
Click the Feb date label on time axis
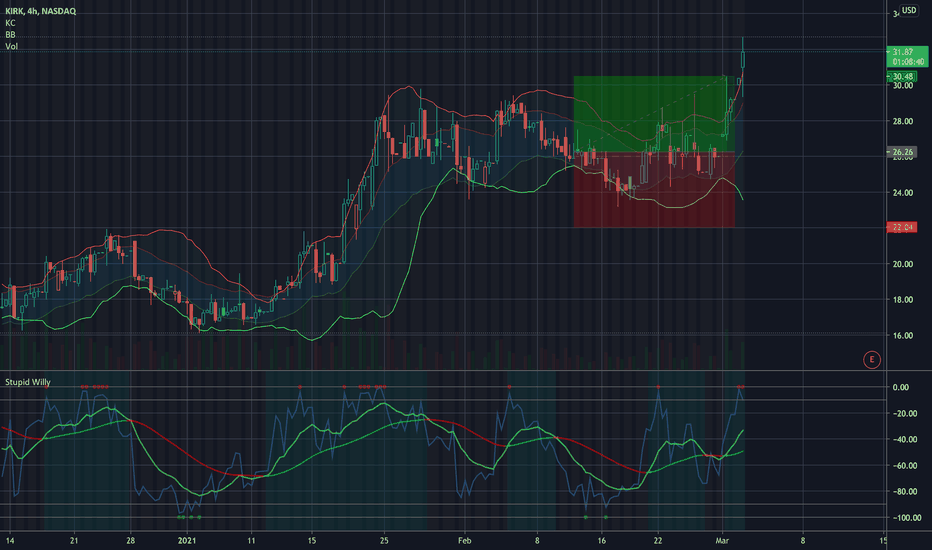[x=464, y=540]
